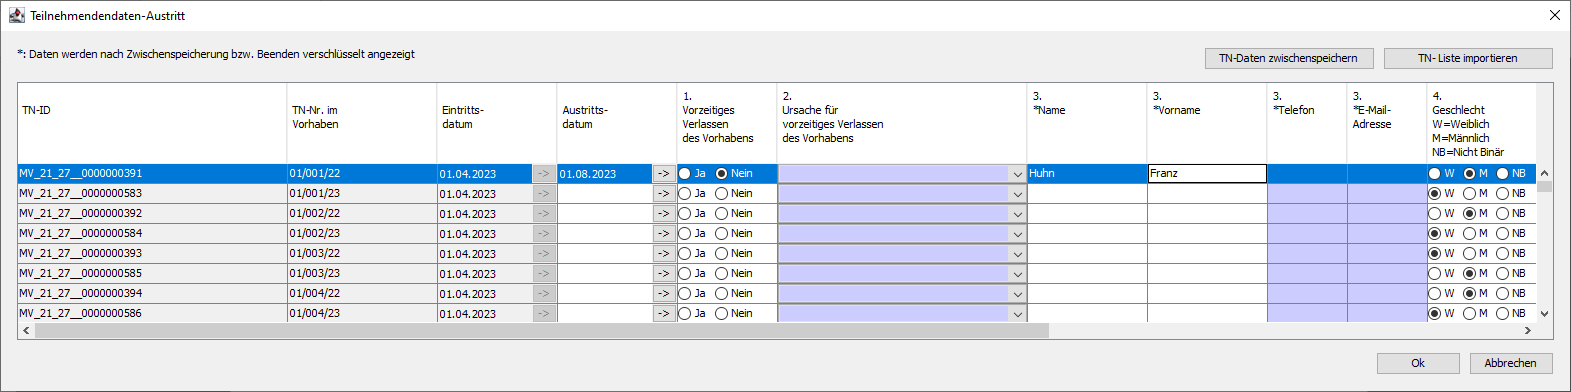Click the TN-ID column header
The height and width of the screenshot is (392, 1571).
tap(152, 123)
